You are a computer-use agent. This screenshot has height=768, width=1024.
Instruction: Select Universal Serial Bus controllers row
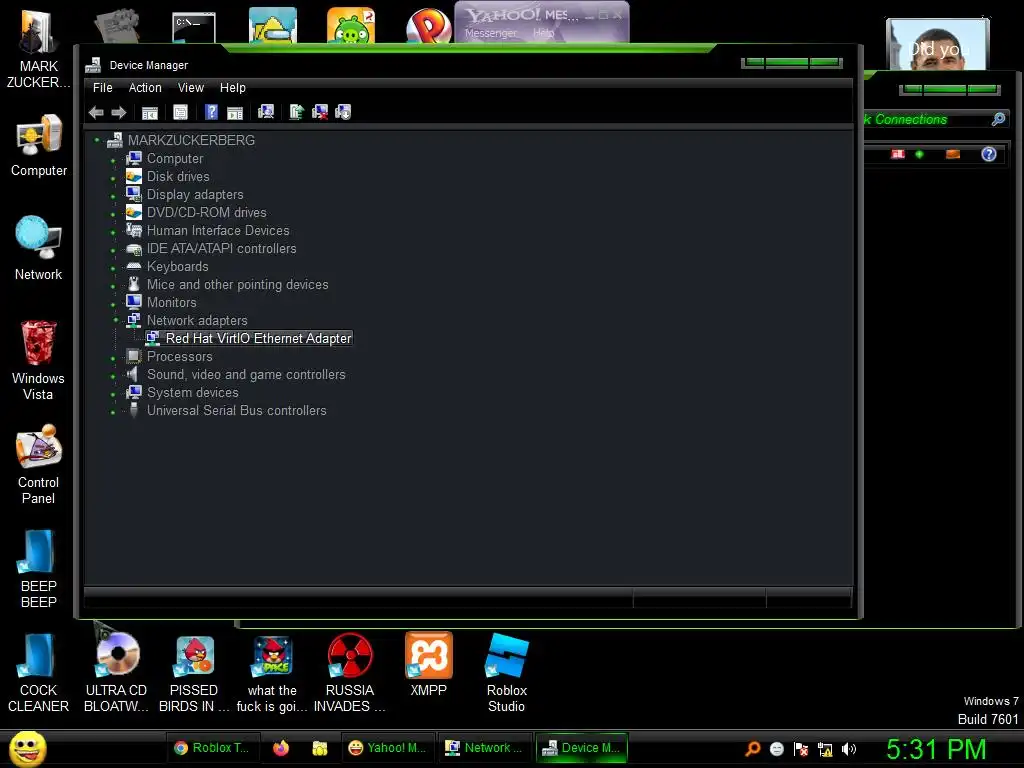pos(236,411)
